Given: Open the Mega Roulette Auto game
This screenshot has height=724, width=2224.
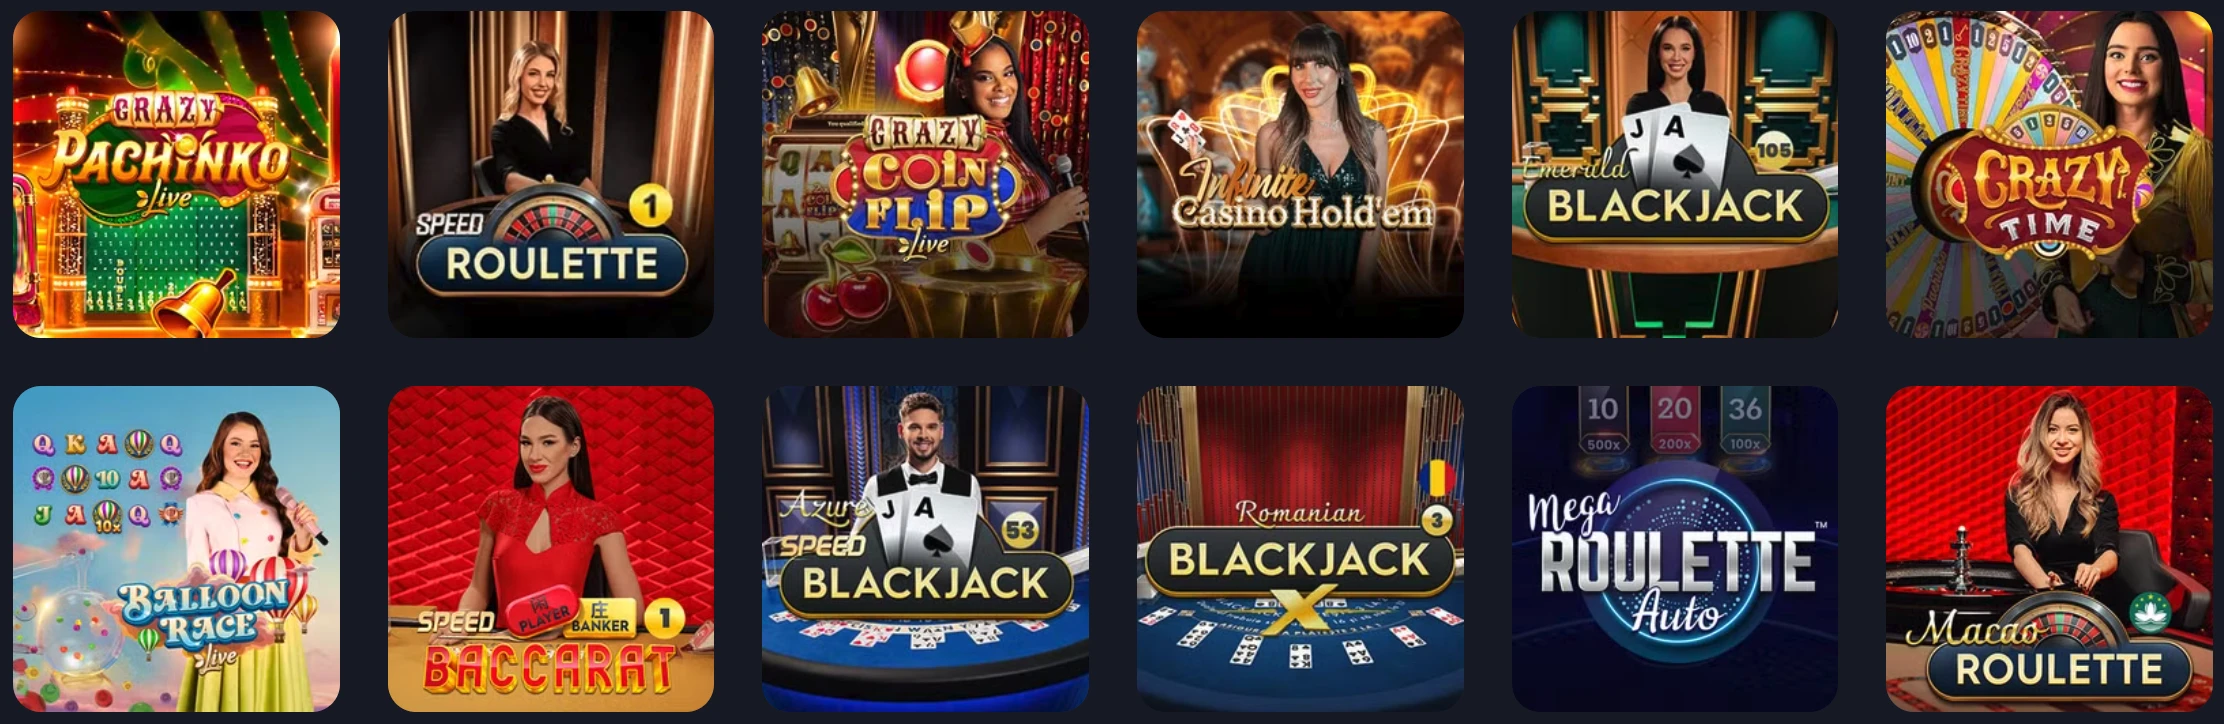Looking at the screenshot, I should tap(1675, 549).
